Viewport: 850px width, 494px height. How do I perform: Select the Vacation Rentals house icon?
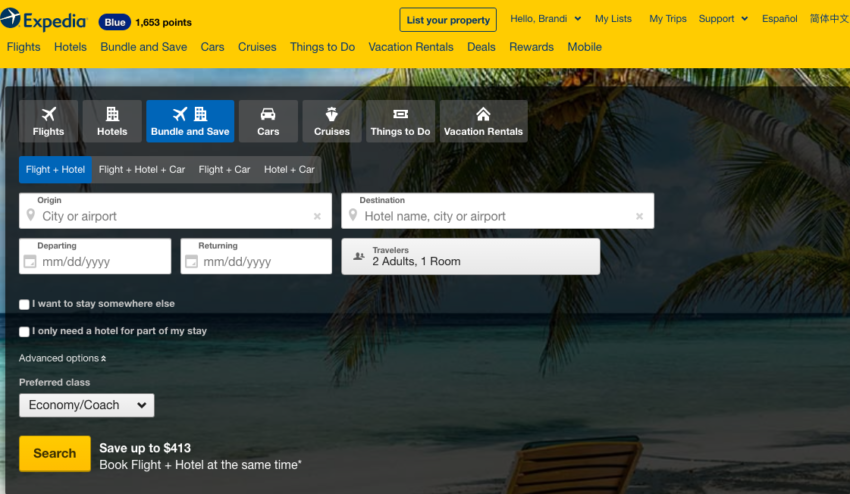tap(483, 121)
